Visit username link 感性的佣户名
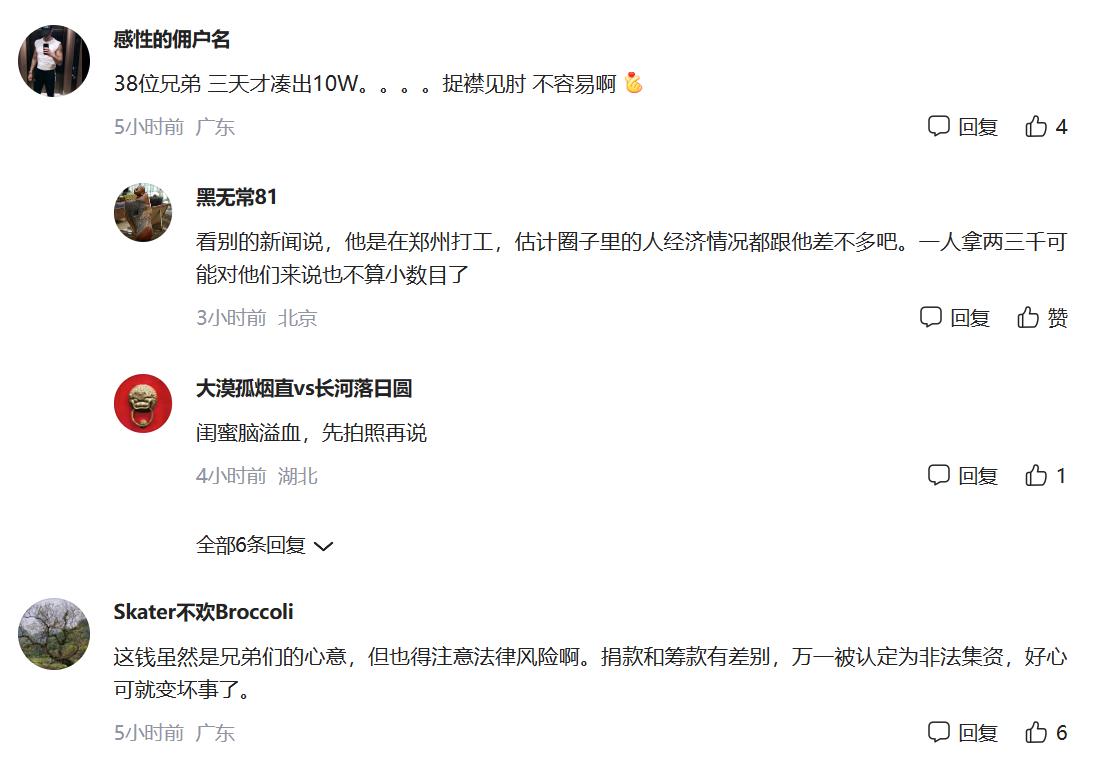This screenshot has width=1119, height=774. (x=172, y=39)
